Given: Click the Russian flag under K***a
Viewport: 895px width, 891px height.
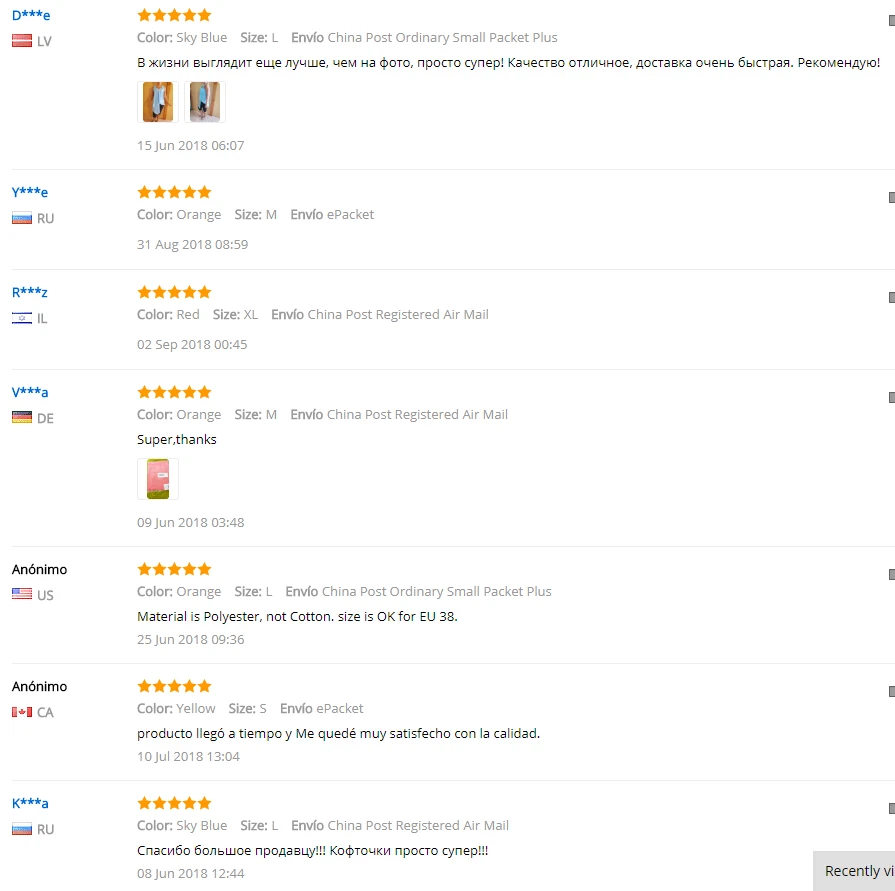Looking at the screenshot, I should pos(22,829).
